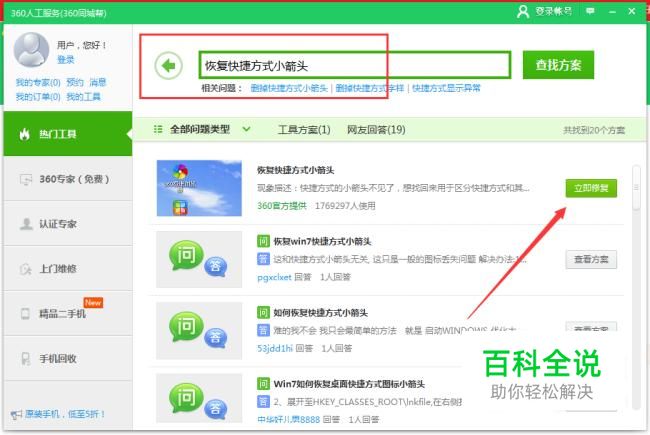Click 查看方案 for 恢复win7快捷方式小箭头

coord(591,260)
